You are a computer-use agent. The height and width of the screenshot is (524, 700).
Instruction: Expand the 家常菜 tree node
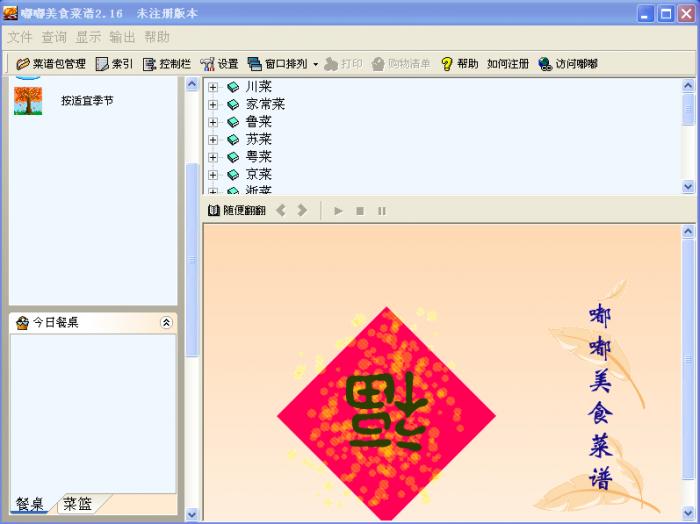[213, 104]
